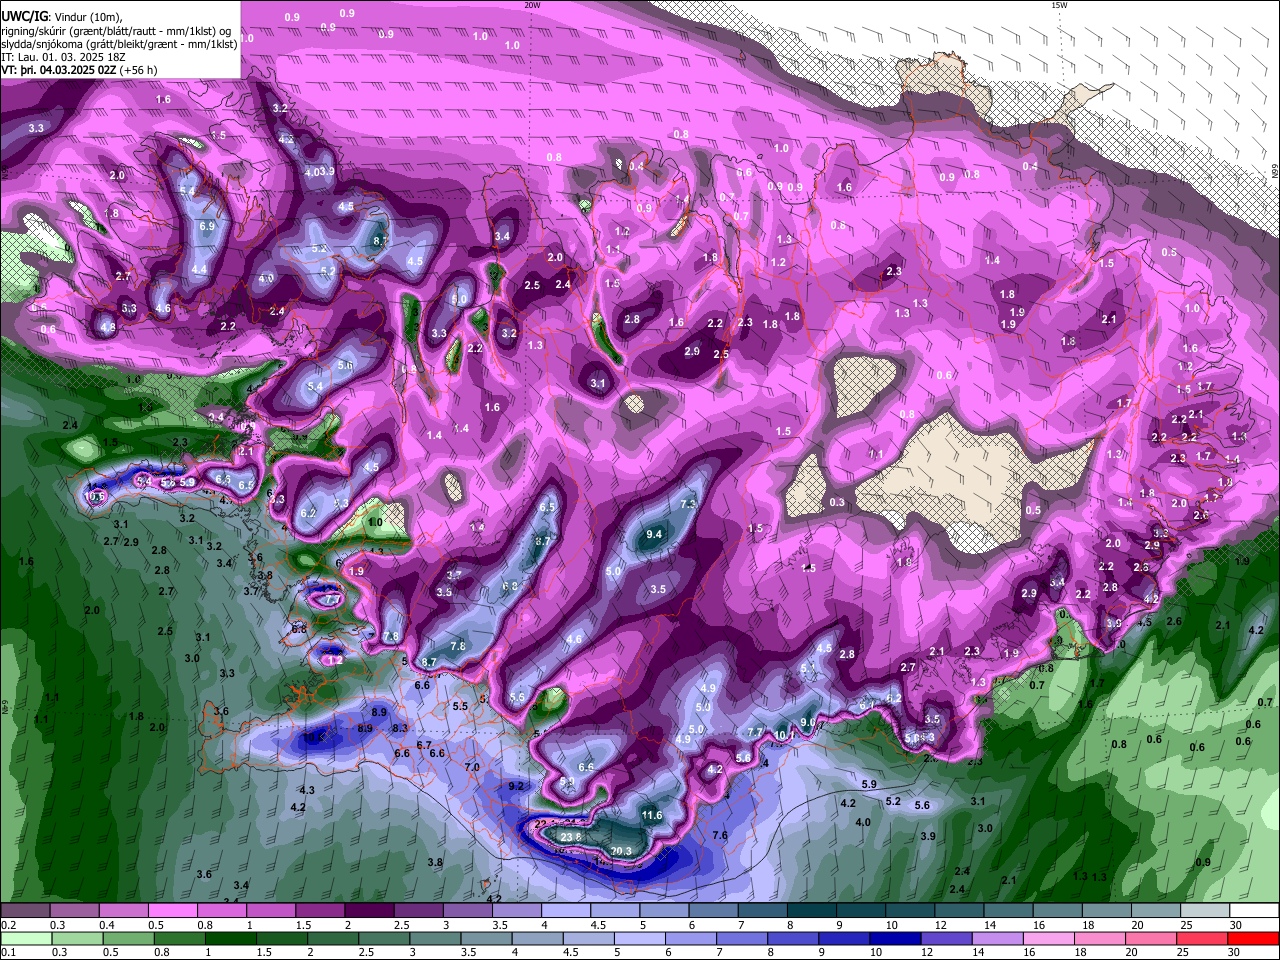This screenshot has width=1280, height=960.
Task: Select the dark teal 8–9 swatch in upper legend
Action: (x=812, y=911)
